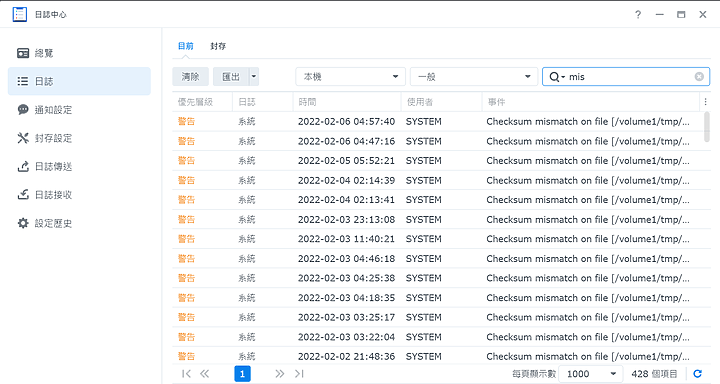Screen dimensions: 720x384
Task: Select log entry at 2022-02-03 04:46:18
Action: point(438,259)
